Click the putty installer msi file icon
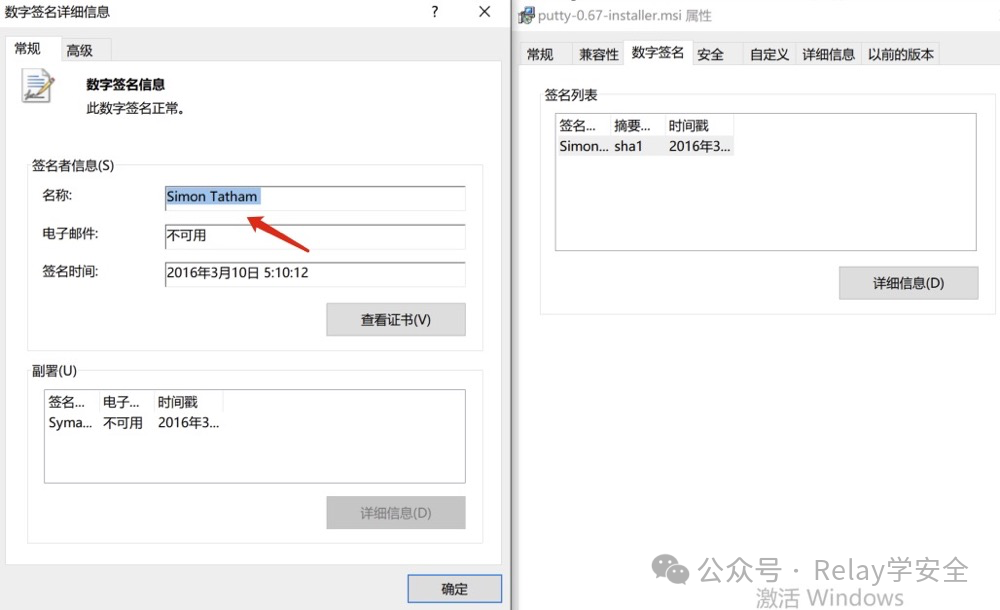 click(526, 15)
